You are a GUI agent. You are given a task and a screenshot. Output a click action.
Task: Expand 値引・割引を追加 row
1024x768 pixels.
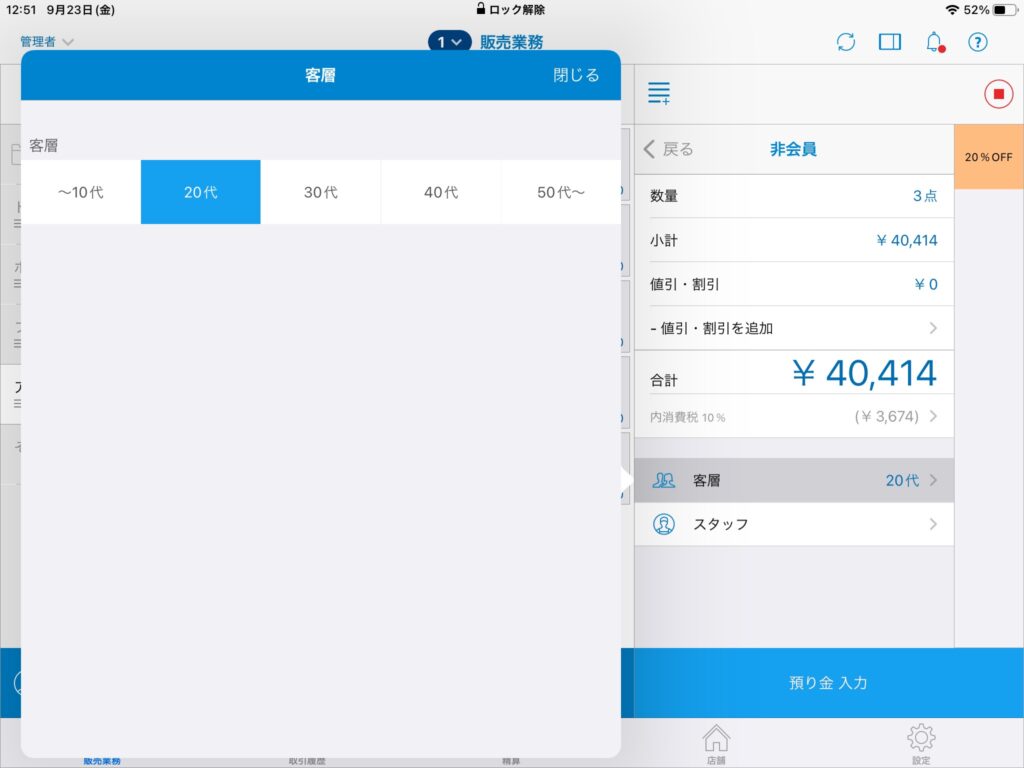point(794,328)
